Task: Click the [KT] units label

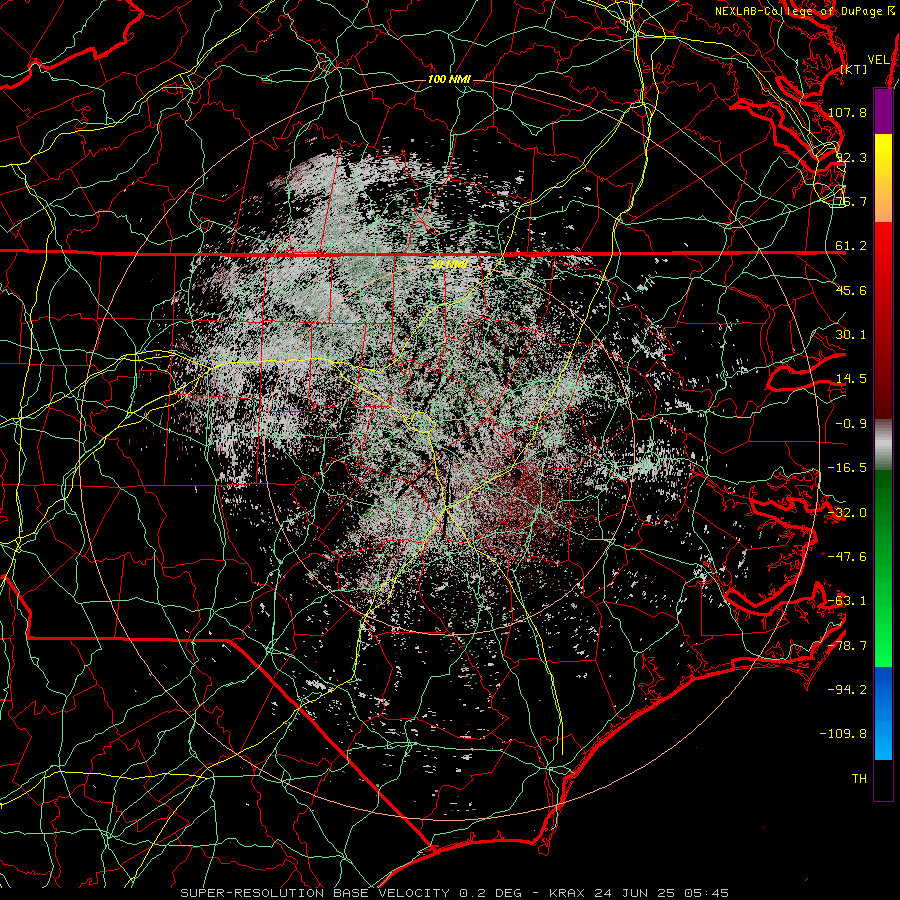Action: coord(854,69)
